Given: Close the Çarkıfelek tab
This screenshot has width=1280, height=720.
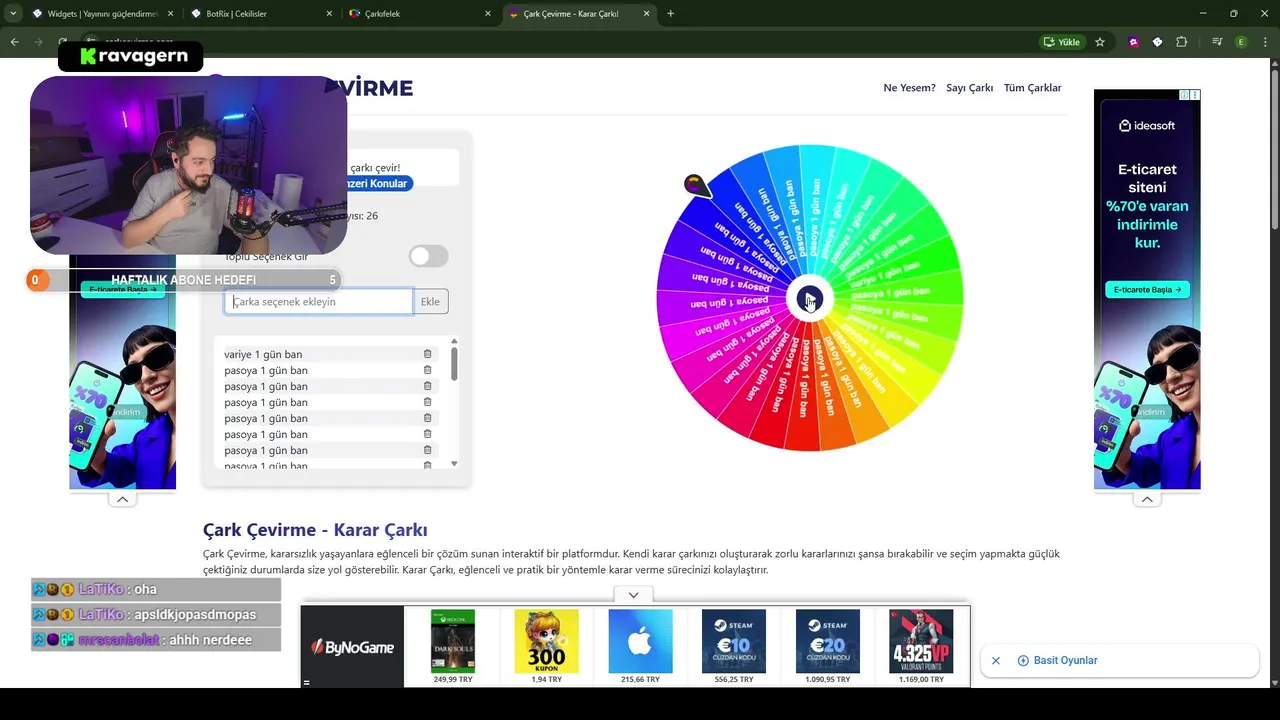Looking at the screenshot, I should [x=488, y=14].
